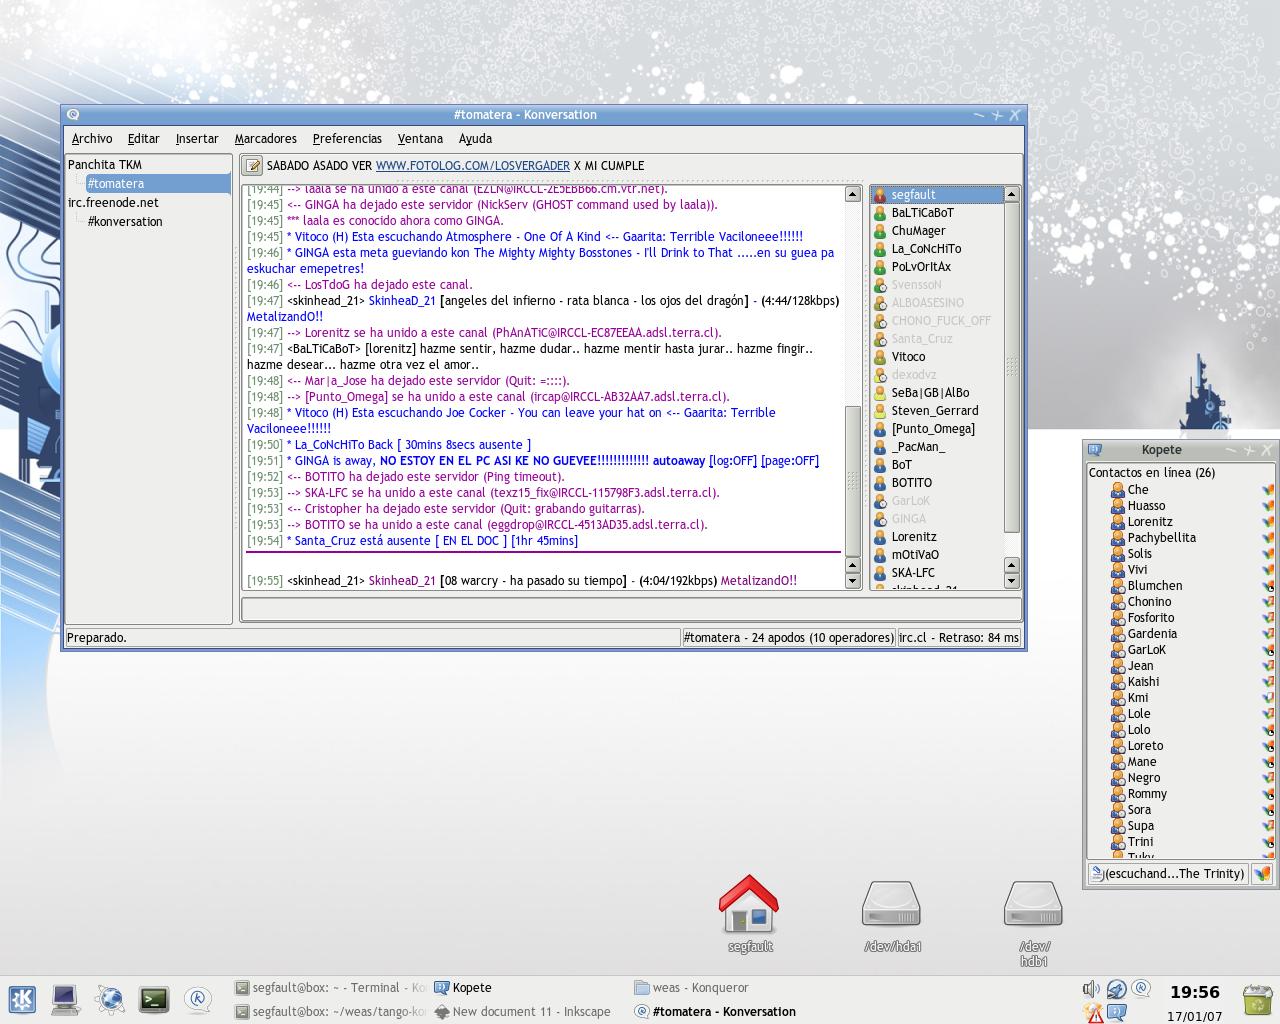Click the Konversation window menu icon in title bar
The width and height of the screenshot is (1280, 1024).
coord(73,115)
